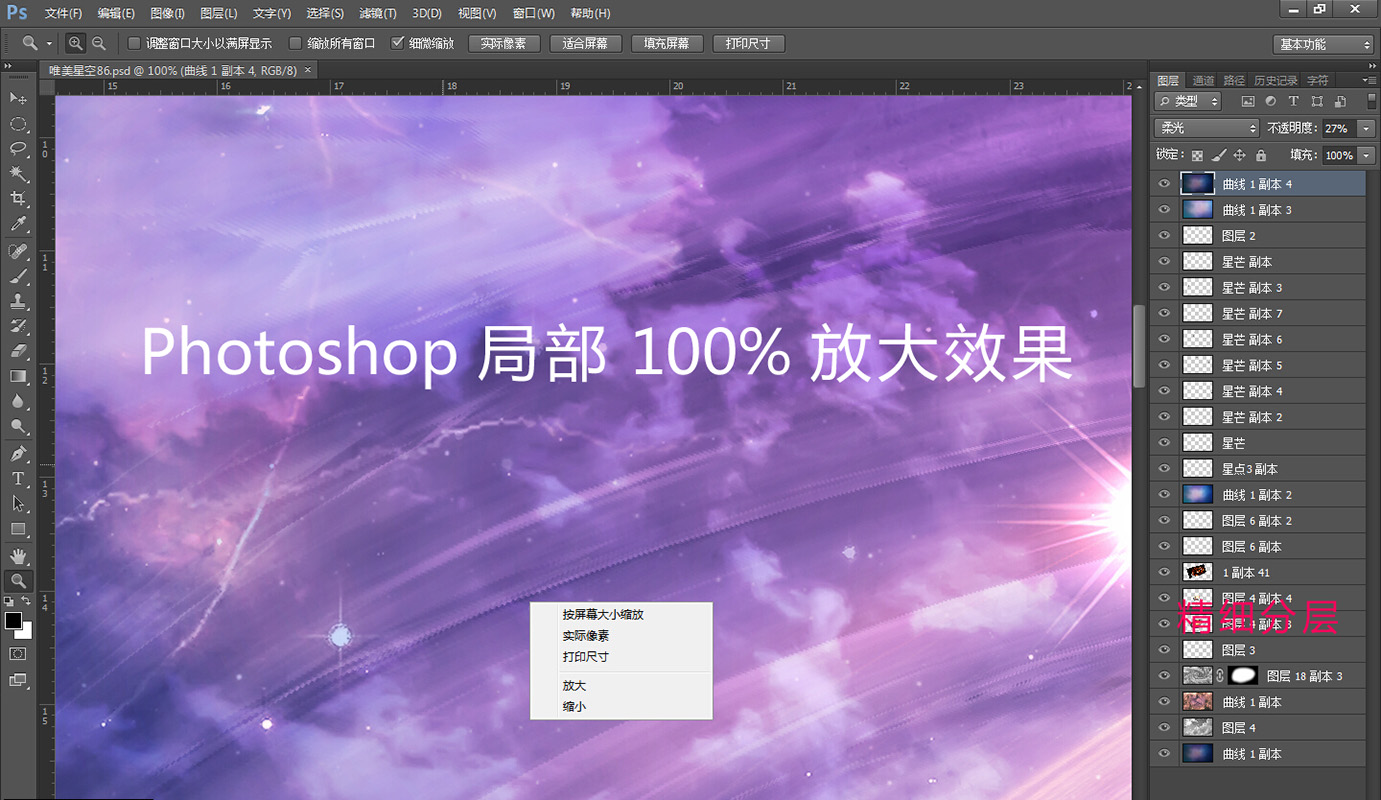The image size is (1381, 800).
Task: Select the Move tool
Action: [x=18, y=98]
